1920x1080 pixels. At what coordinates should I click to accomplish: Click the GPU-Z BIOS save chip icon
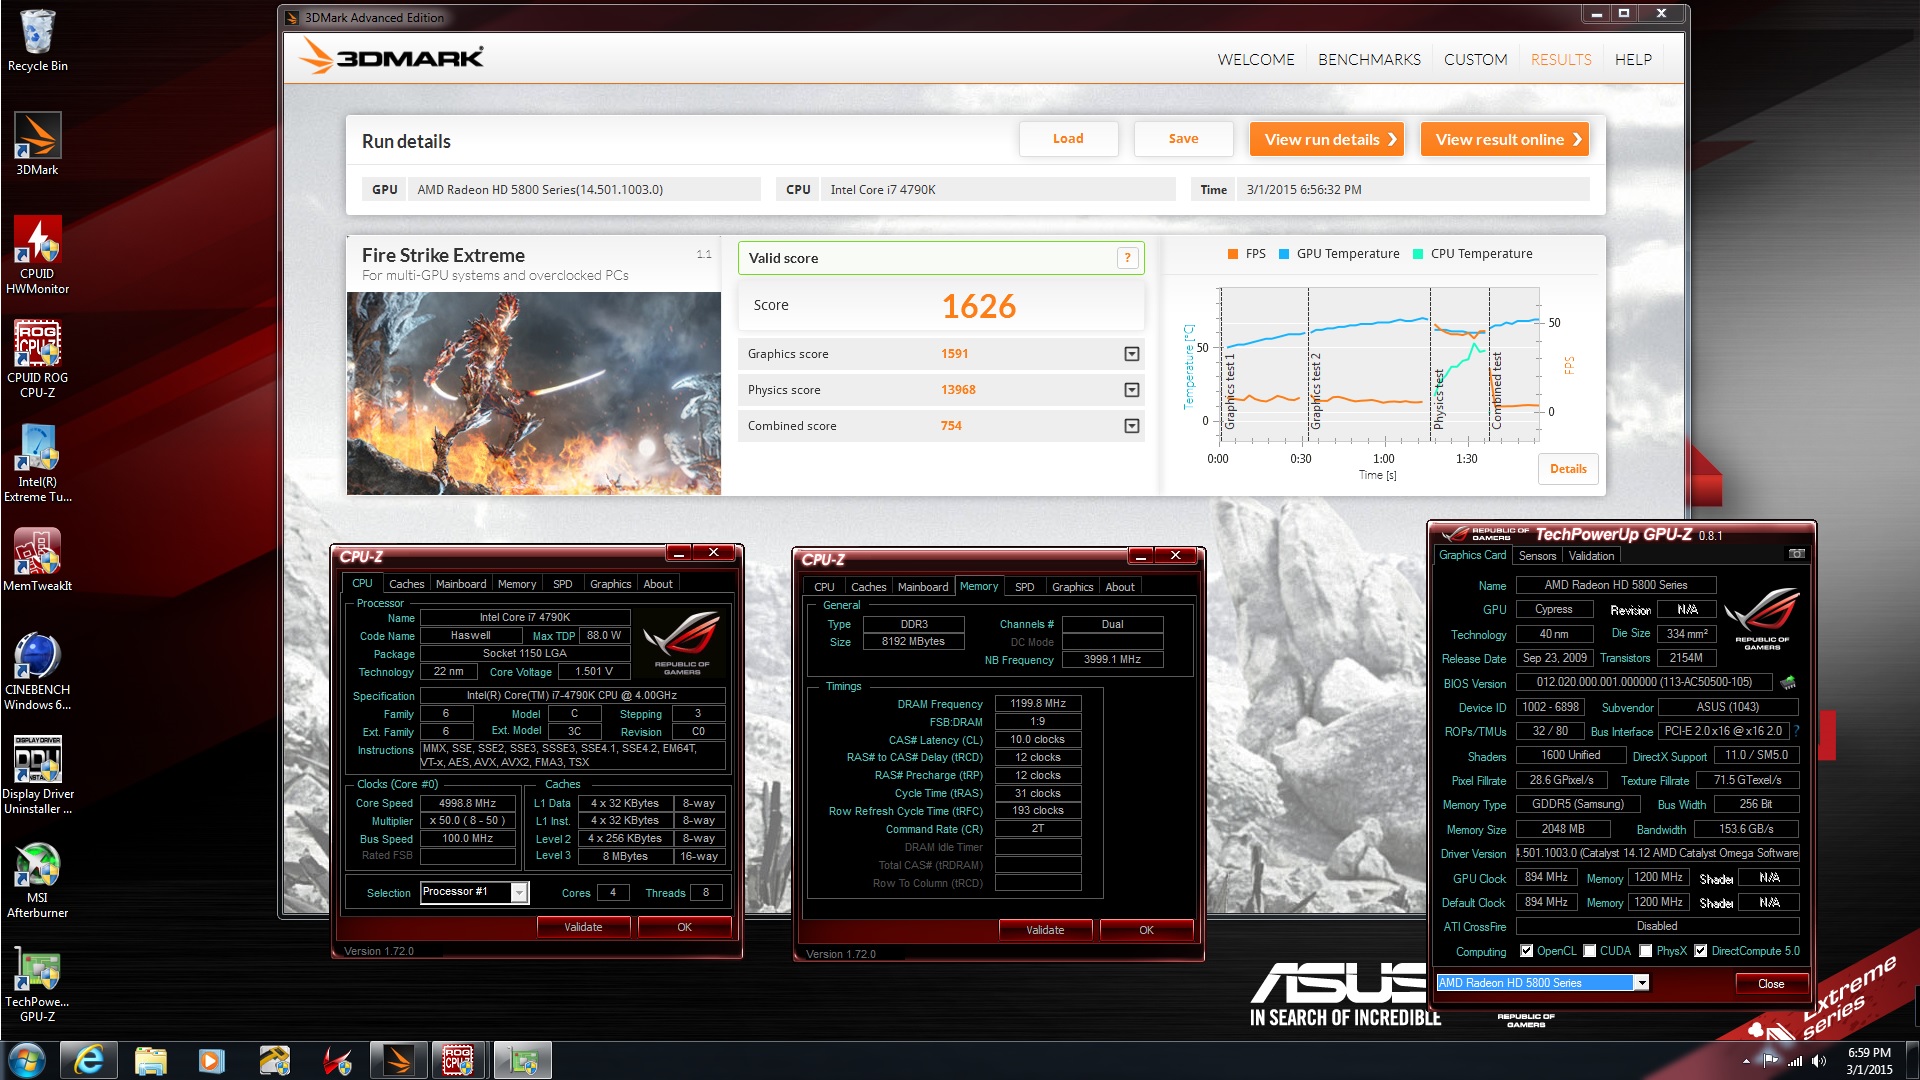point(1789,683)
